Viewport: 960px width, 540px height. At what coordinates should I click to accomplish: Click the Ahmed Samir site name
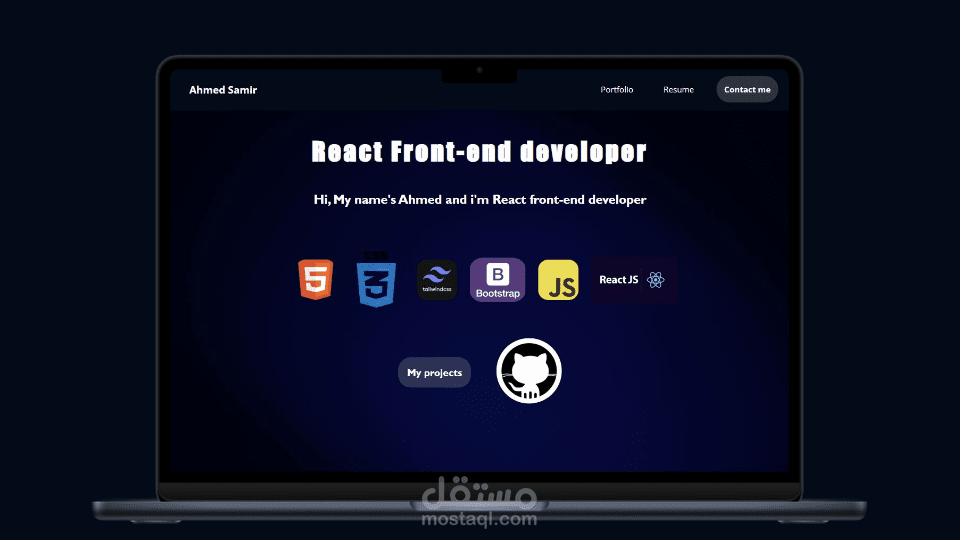coord(223,90)
